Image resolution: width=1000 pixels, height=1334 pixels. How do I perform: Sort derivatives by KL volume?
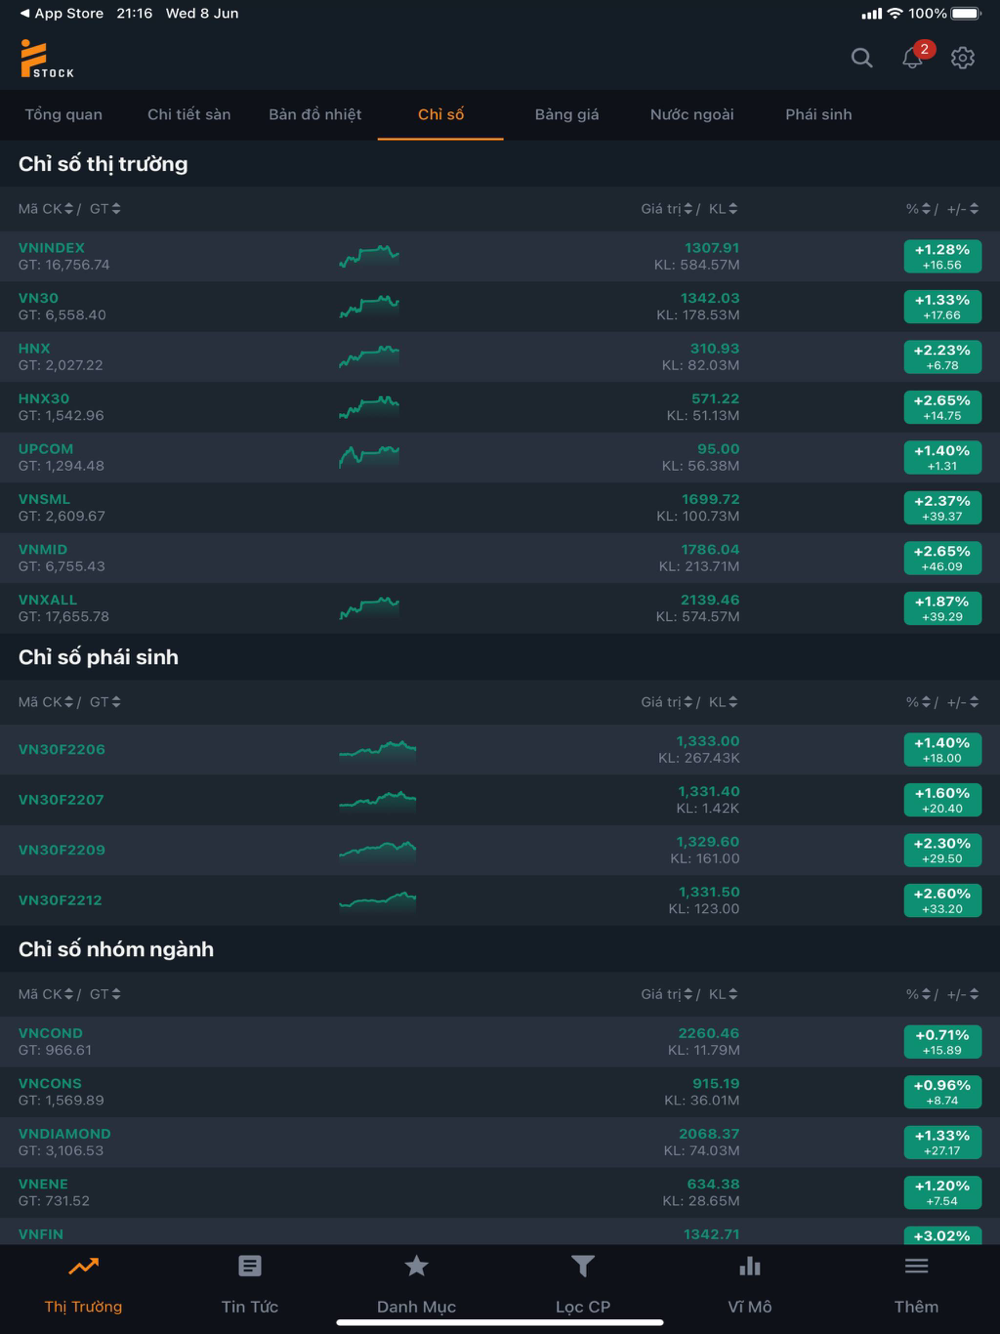coord(723,702)
